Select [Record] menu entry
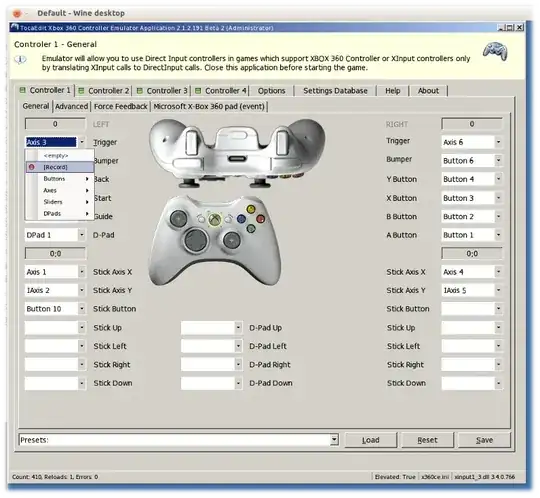This screenshot has width=540, height=498. pyautogui.click(x=60, y=167)
